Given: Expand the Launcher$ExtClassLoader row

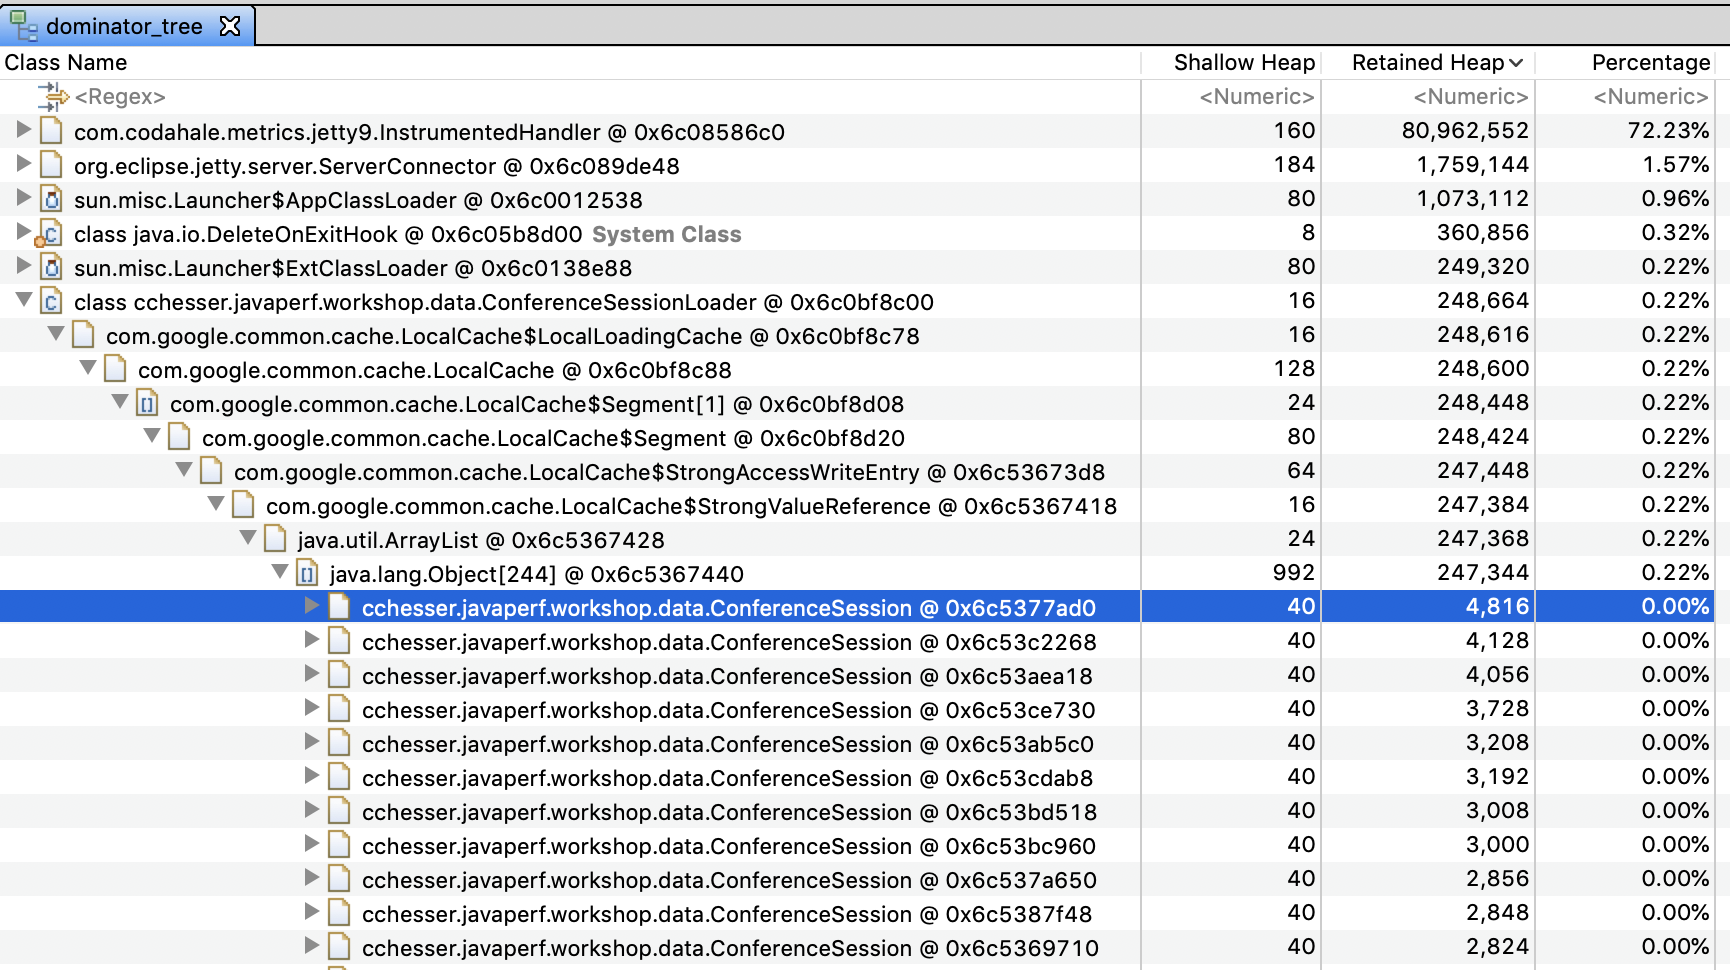Looking at the screenshot, I should 23,266.
